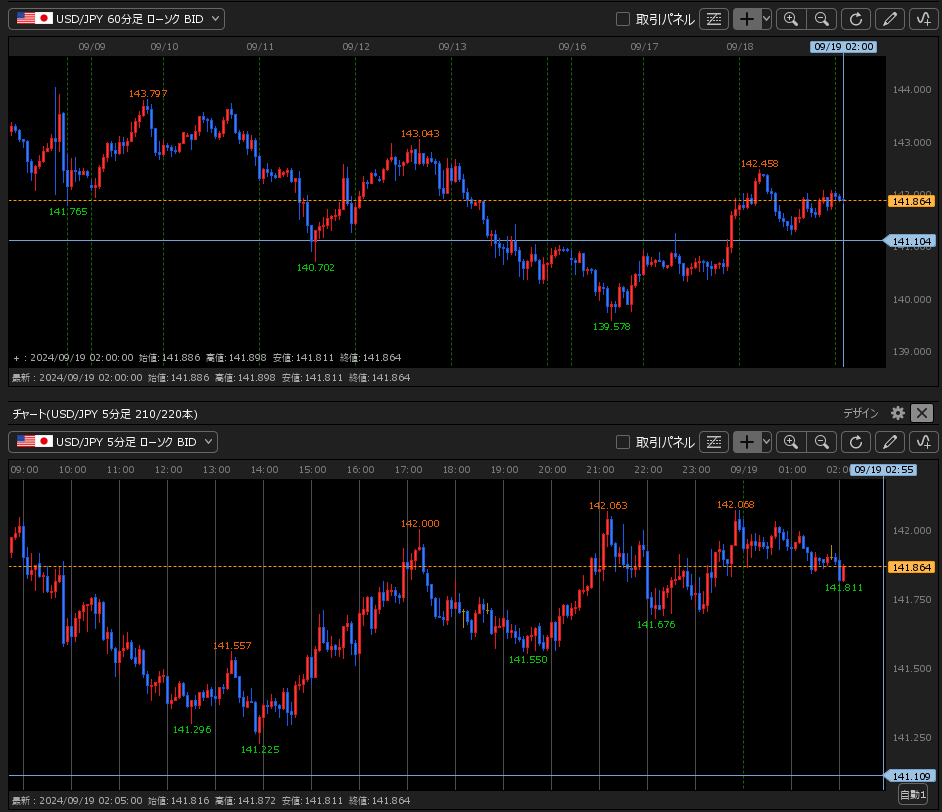Enable 取引パネル checkbox on 60-minute chart
Image resolution: width=942 pixels, height=812 pixels.
[x=623, y=19]
